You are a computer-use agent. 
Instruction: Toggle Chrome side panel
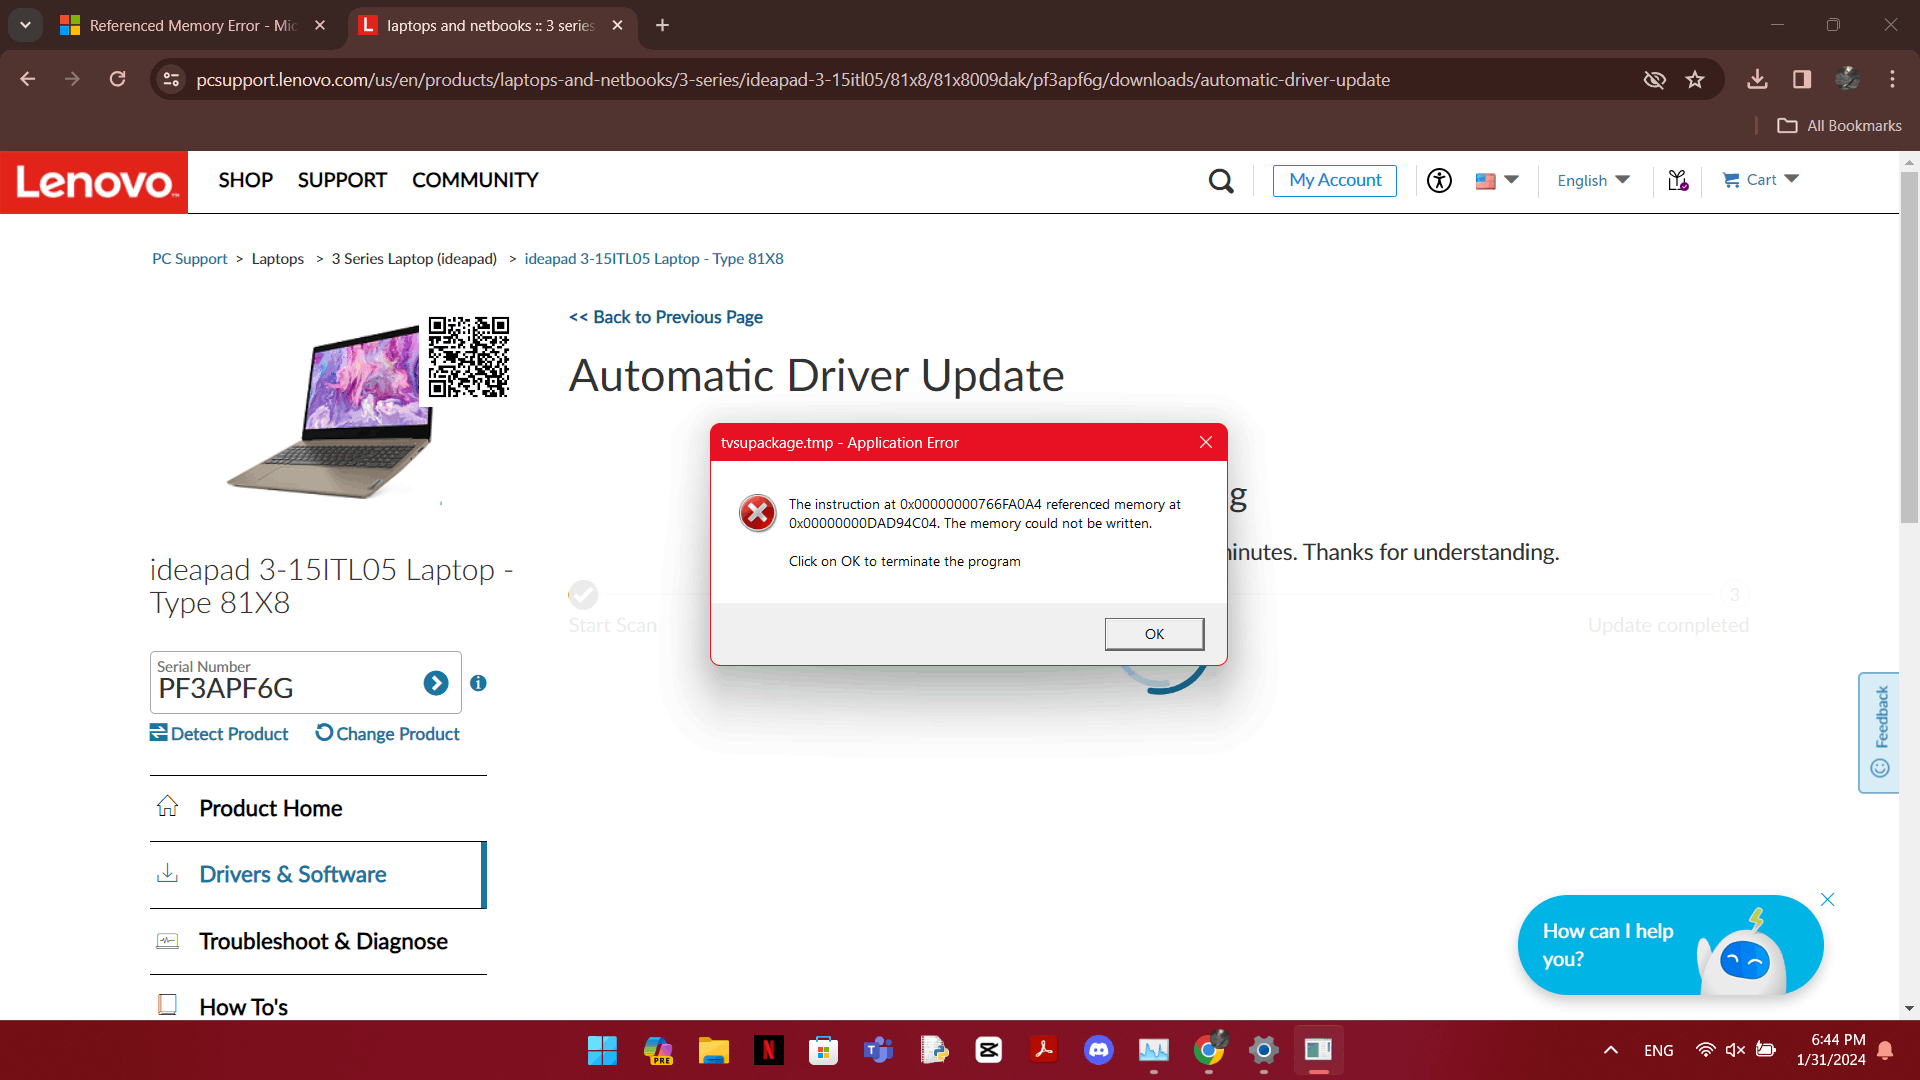point(1802,80)
